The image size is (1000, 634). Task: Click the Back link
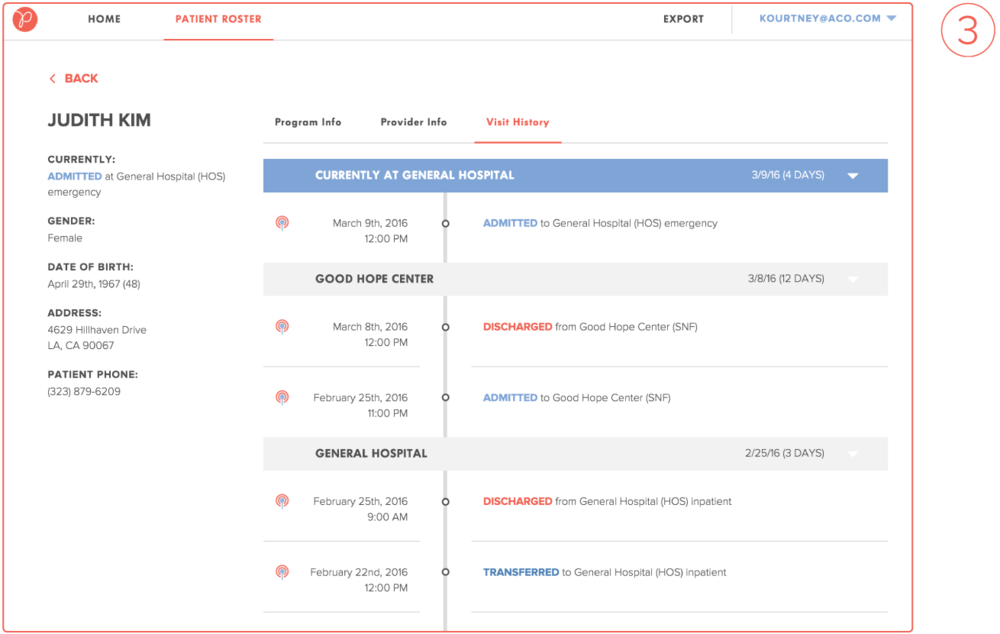(80, 79)
